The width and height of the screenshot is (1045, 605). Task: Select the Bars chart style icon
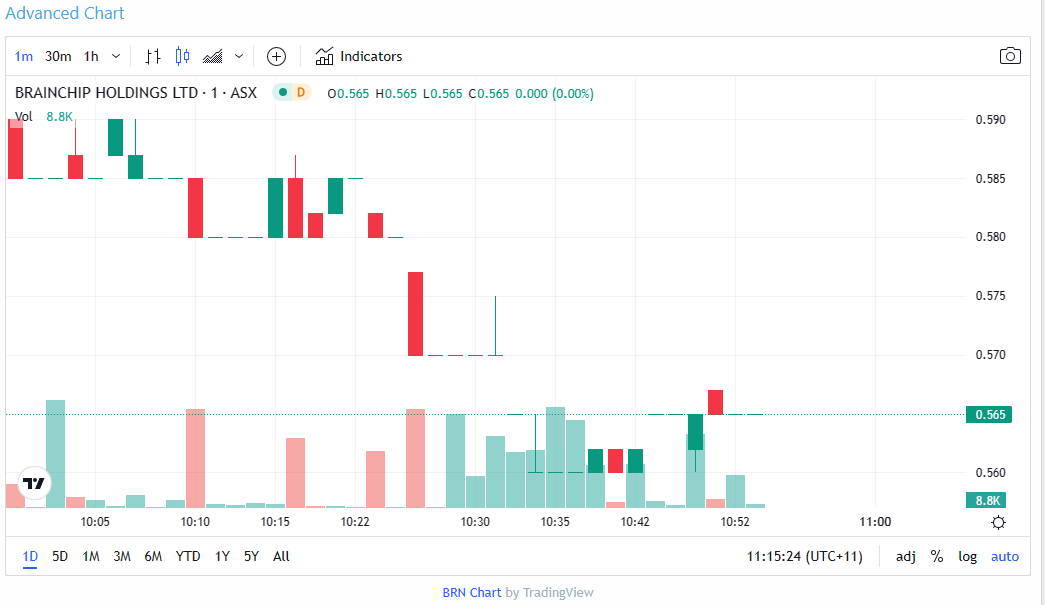[153, 56]
